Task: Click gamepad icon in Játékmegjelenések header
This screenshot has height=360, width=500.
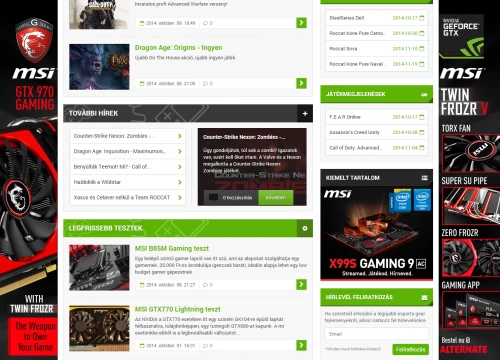Action: (x=424, y=95)
